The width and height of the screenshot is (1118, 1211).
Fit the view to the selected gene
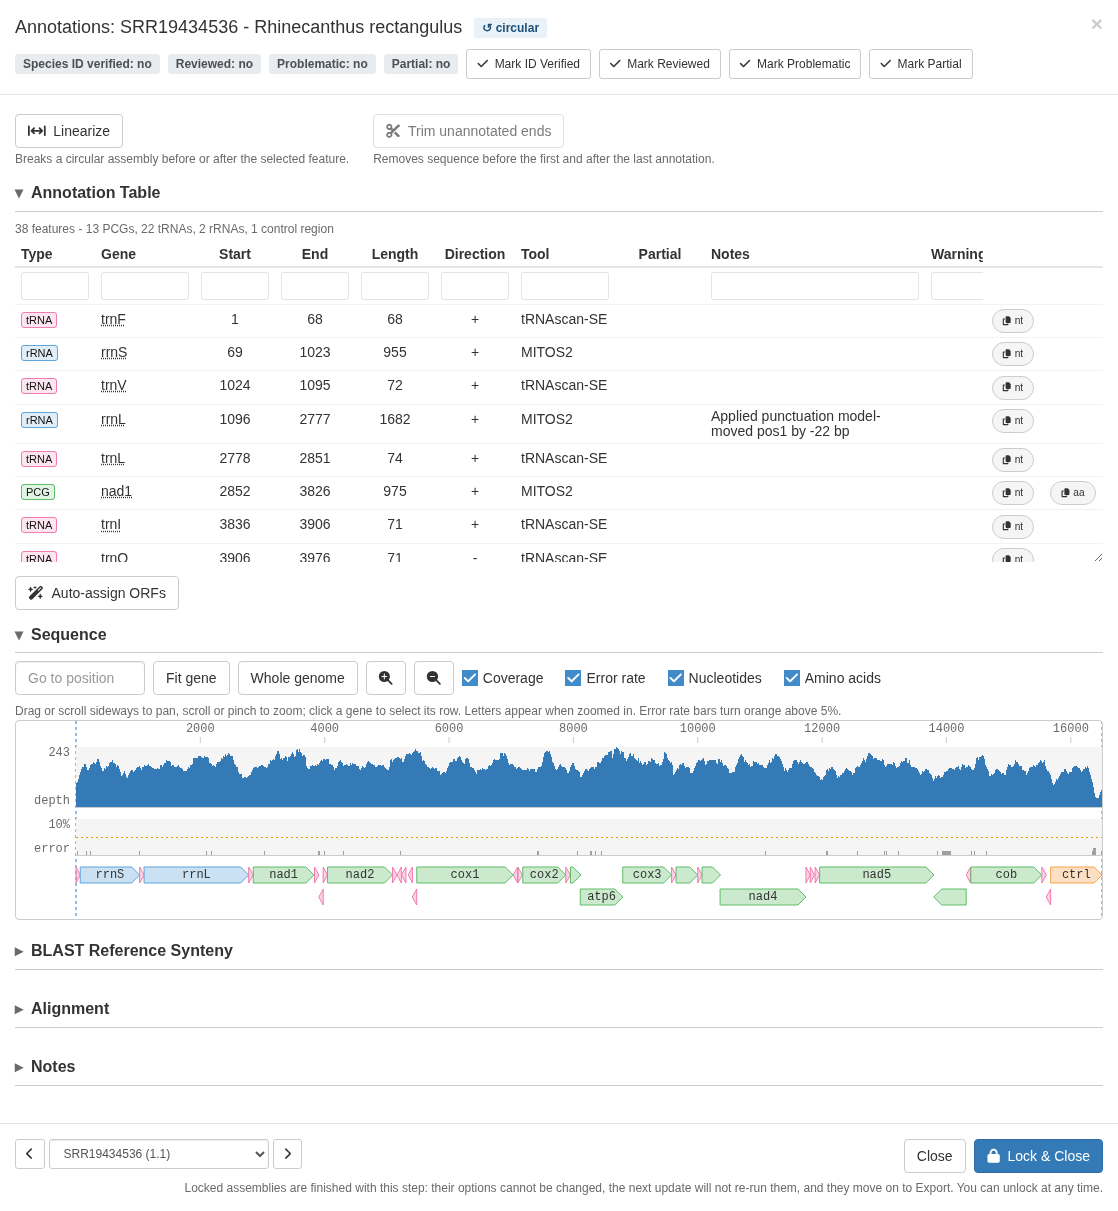[191, 678]
